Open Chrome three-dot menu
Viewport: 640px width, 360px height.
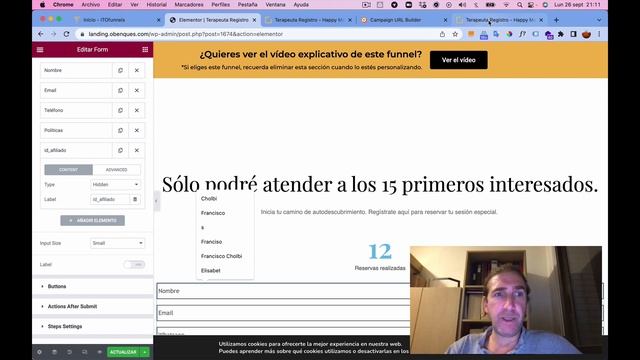(x=599, y=34)
